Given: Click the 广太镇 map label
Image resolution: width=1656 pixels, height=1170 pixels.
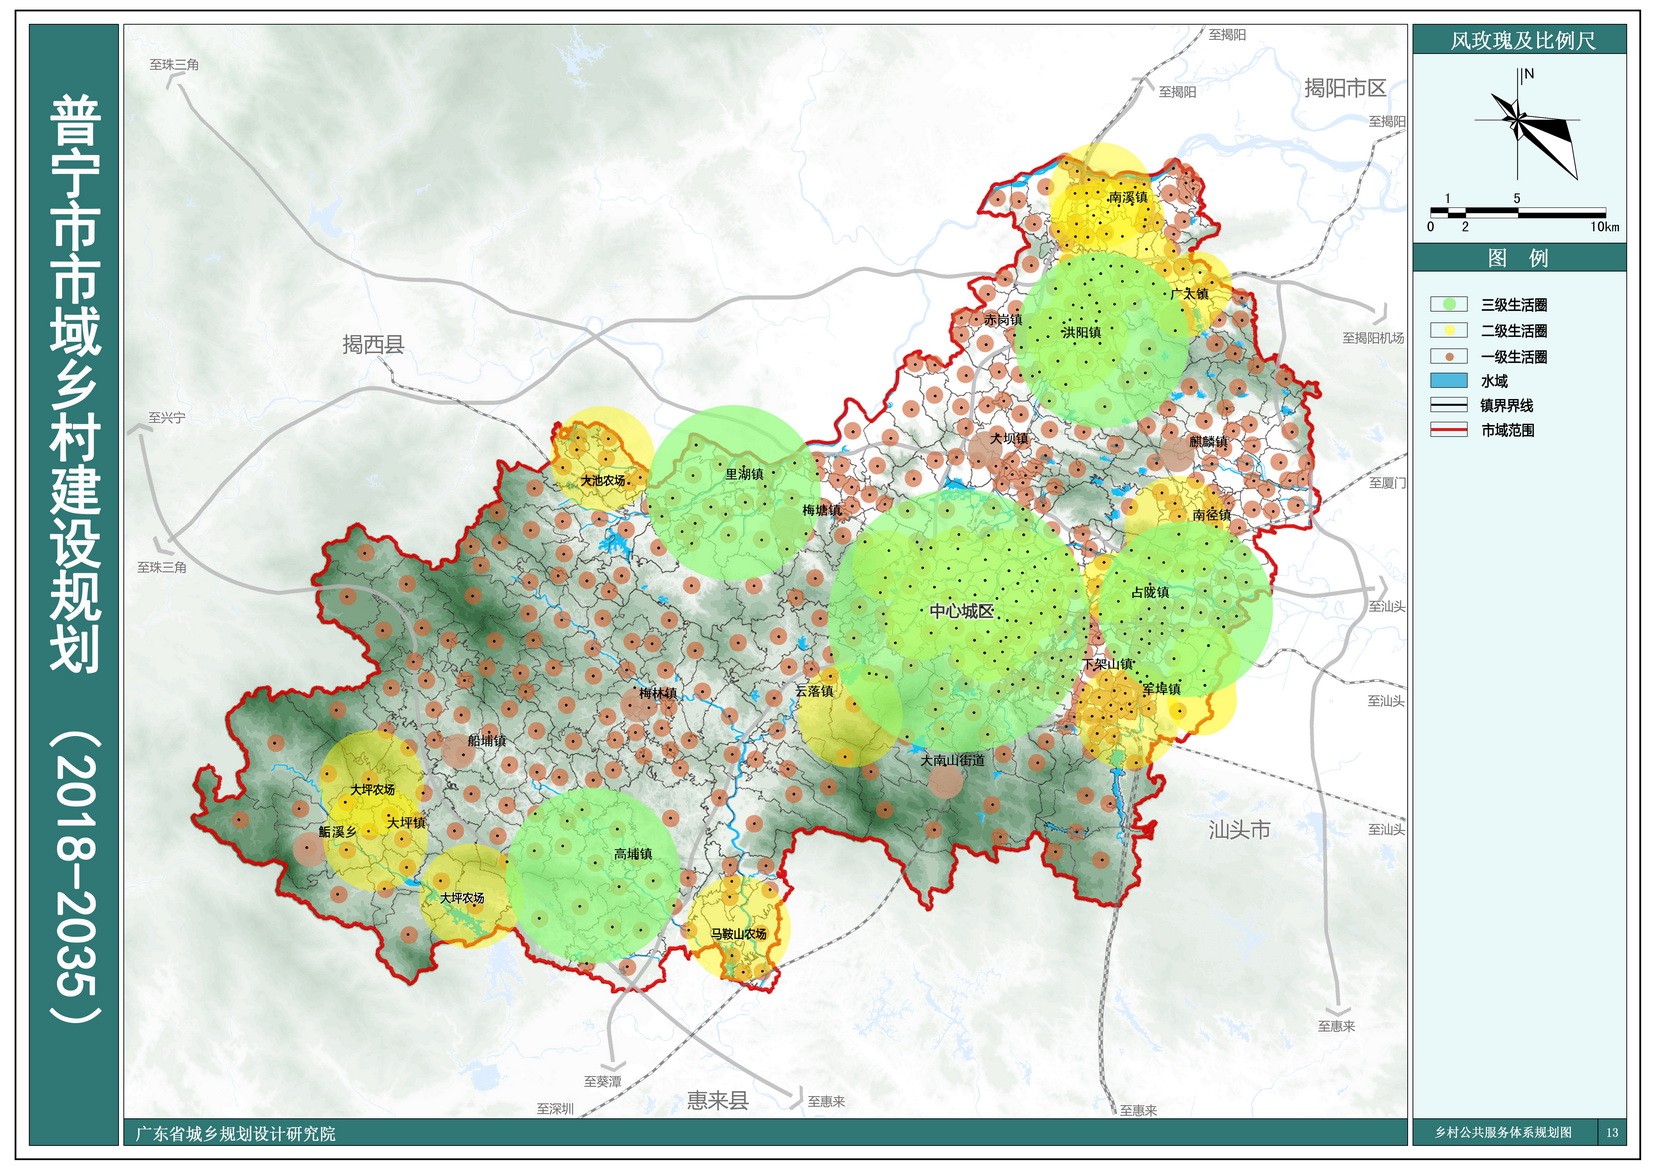Looking at the screenshot, I should (1190, 294).
